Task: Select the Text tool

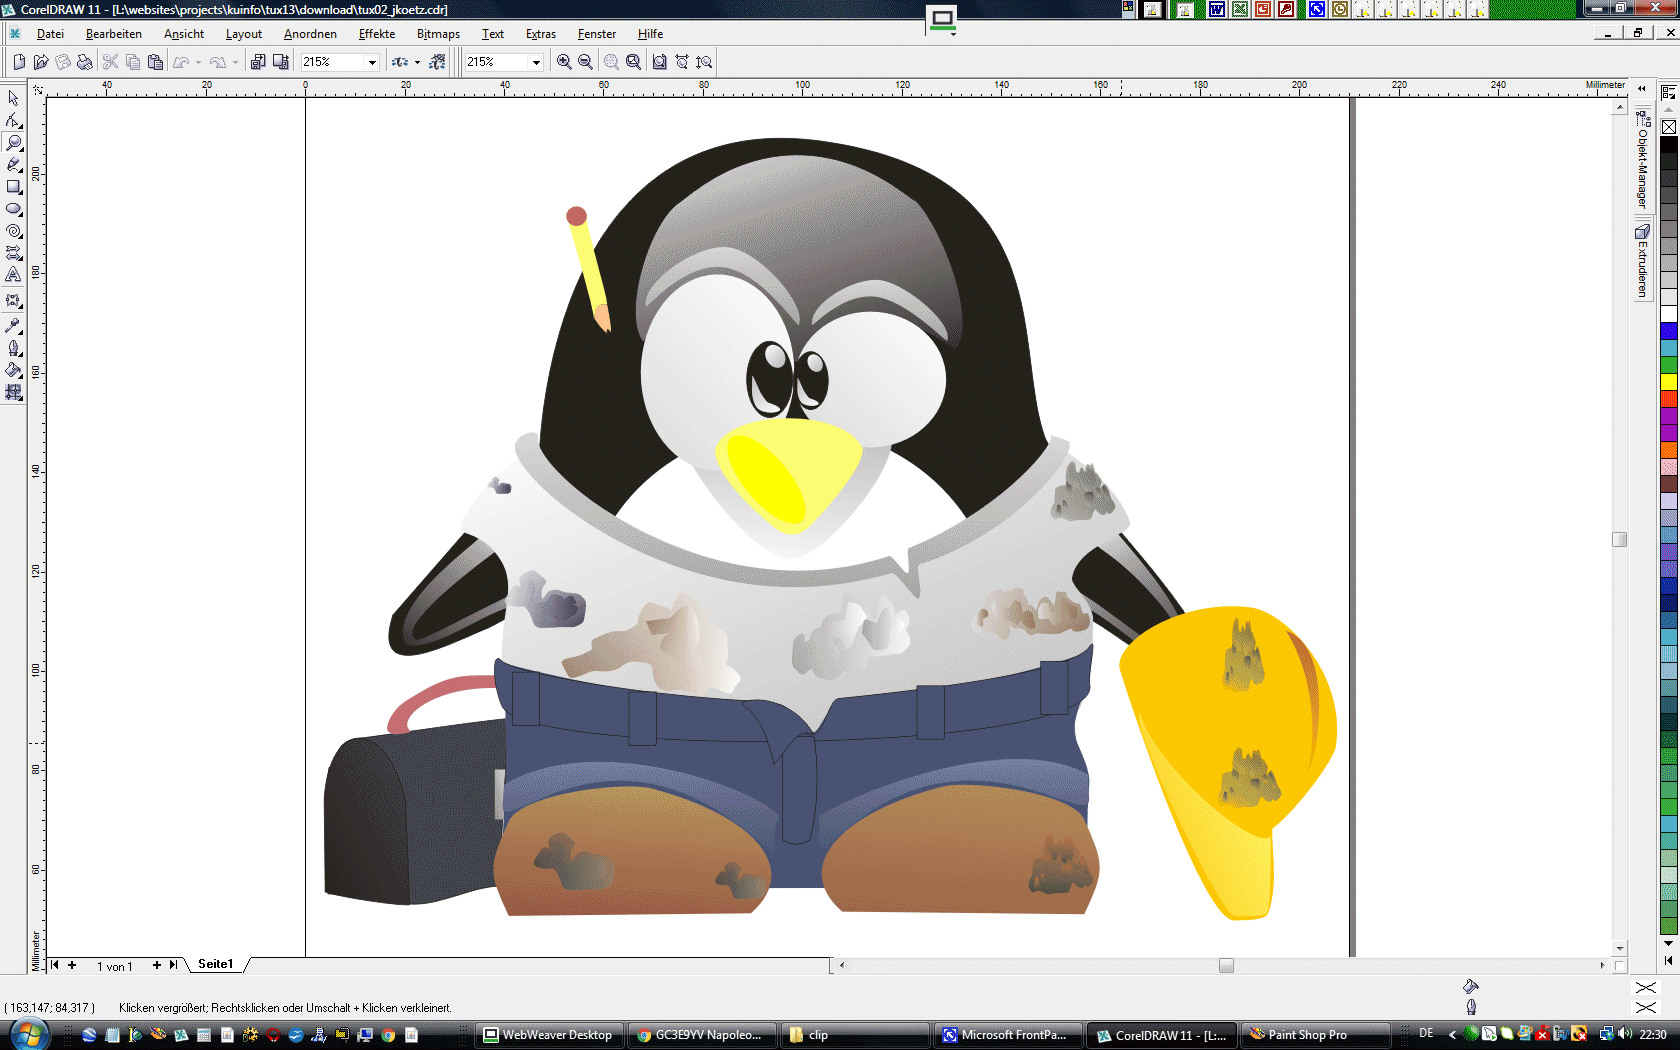Action: click(13, 274)
